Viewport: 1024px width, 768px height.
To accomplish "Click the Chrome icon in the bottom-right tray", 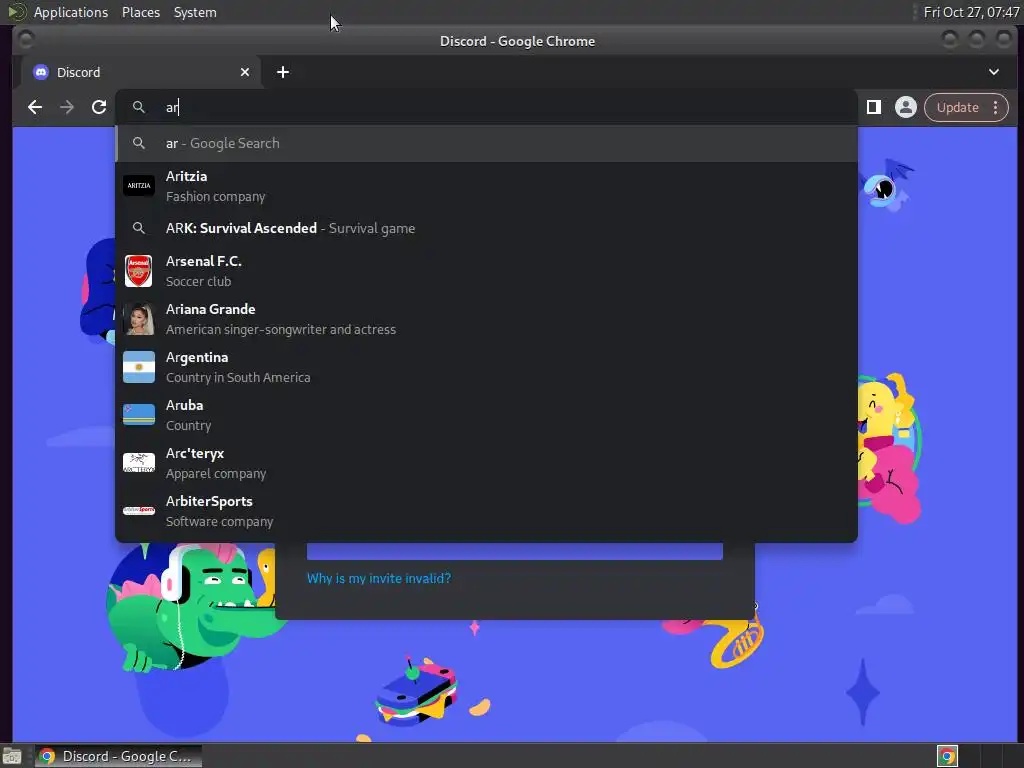I will point(947,756).
